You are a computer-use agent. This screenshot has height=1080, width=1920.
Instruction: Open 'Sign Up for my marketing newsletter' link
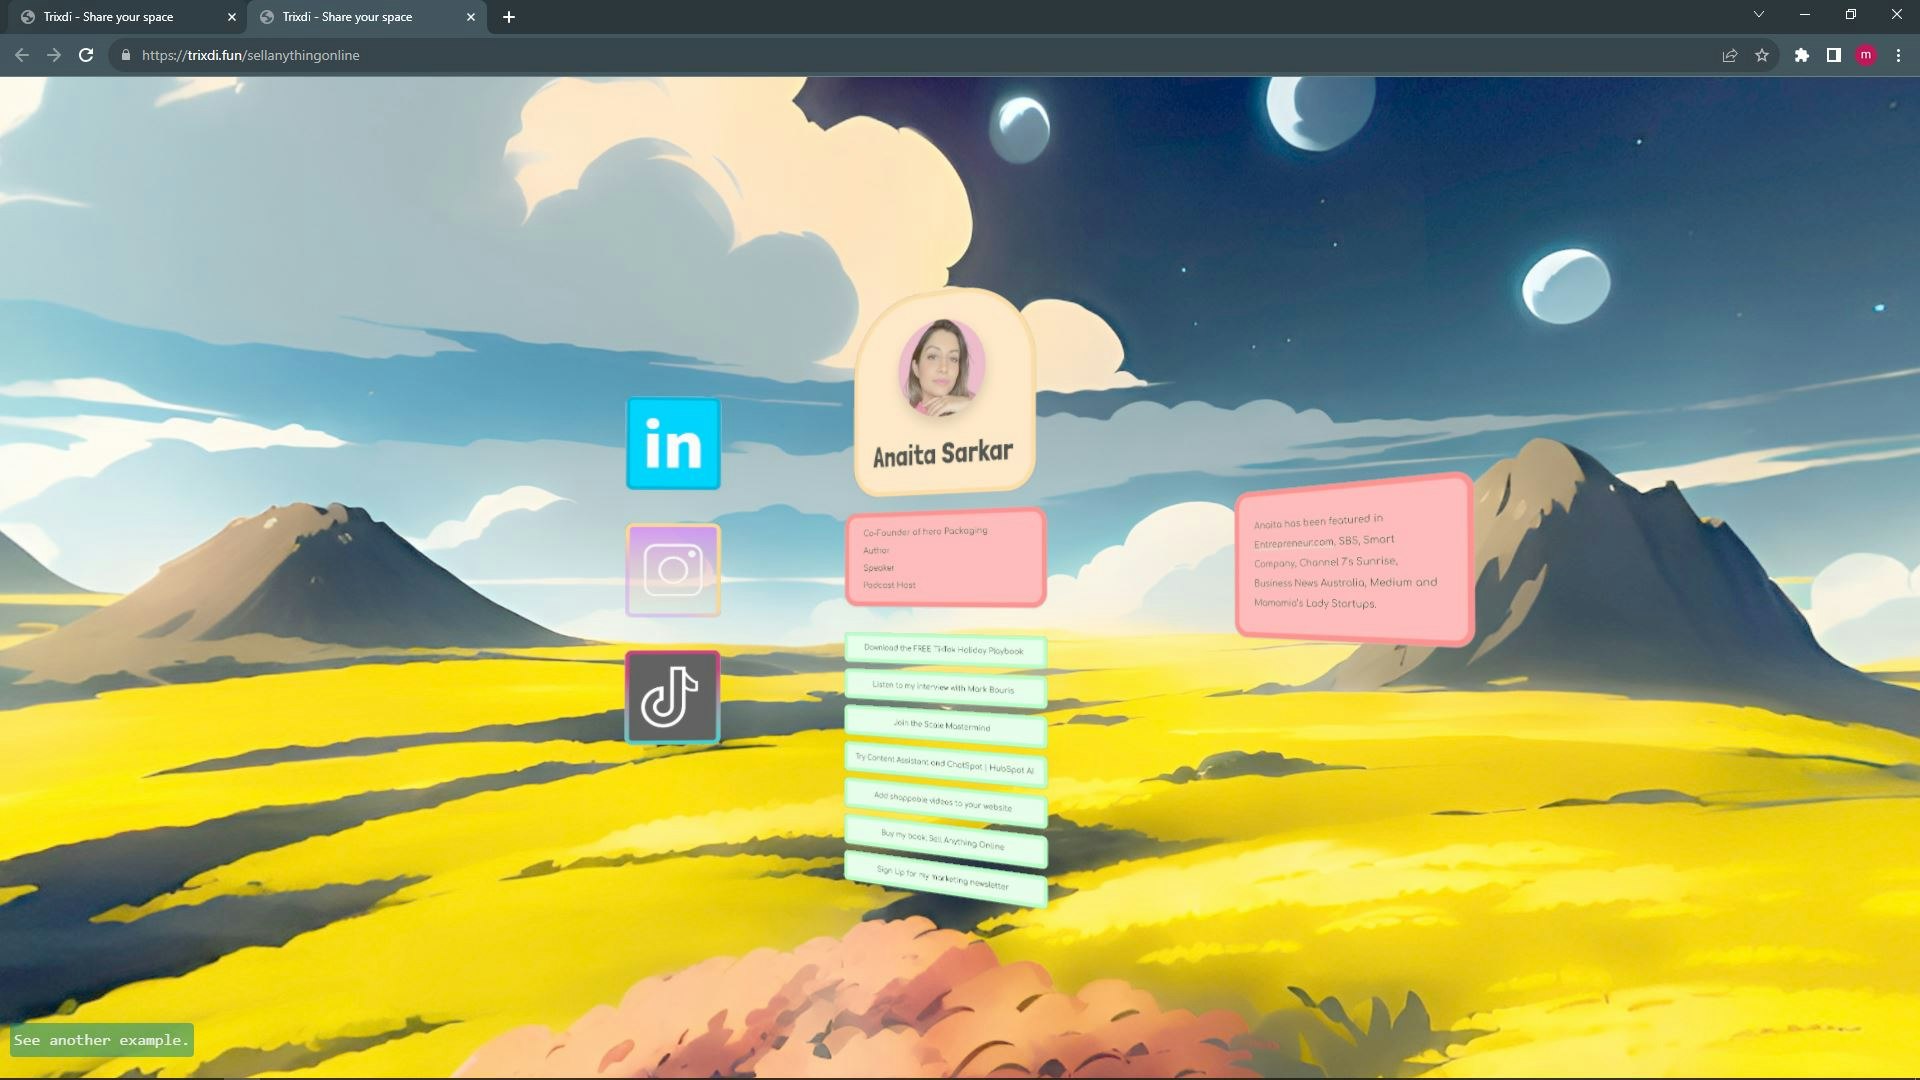[945, 878]
